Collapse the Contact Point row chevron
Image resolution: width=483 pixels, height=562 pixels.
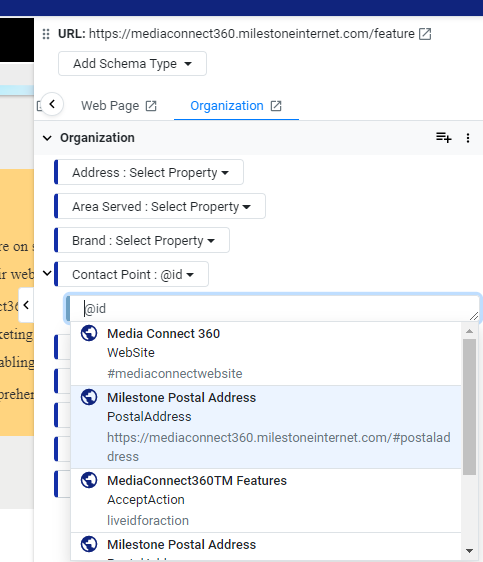point(47,273)
